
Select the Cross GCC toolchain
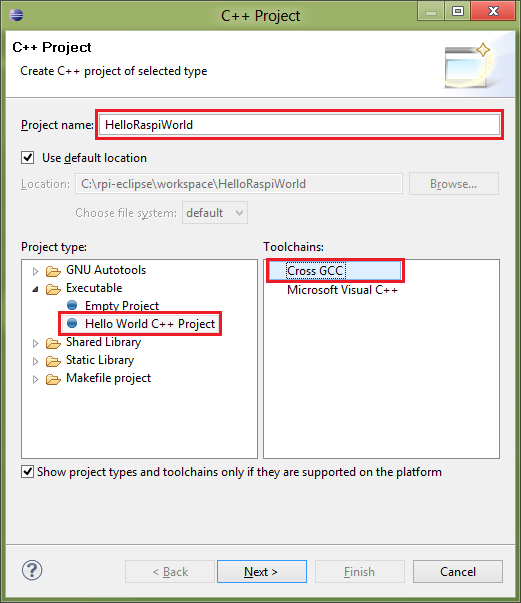coord(315,271)
